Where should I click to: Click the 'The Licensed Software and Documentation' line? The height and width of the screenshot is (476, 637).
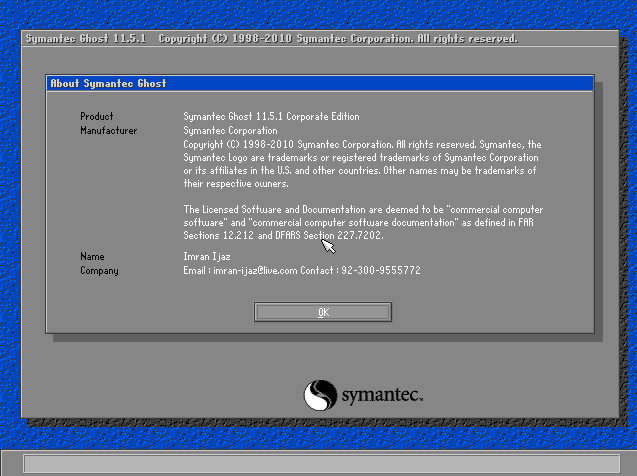point(363,210)
